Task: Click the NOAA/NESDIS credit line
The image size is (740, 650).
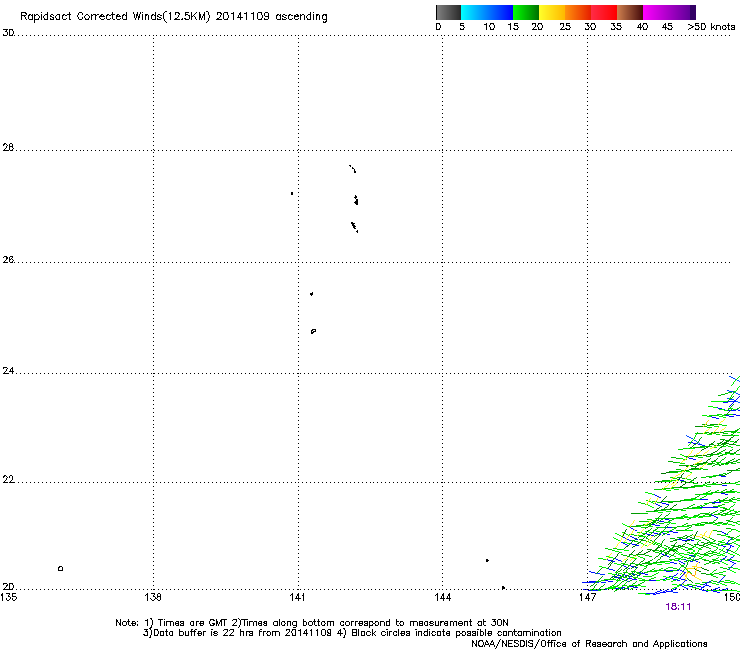Action: [x=589, y=644]
